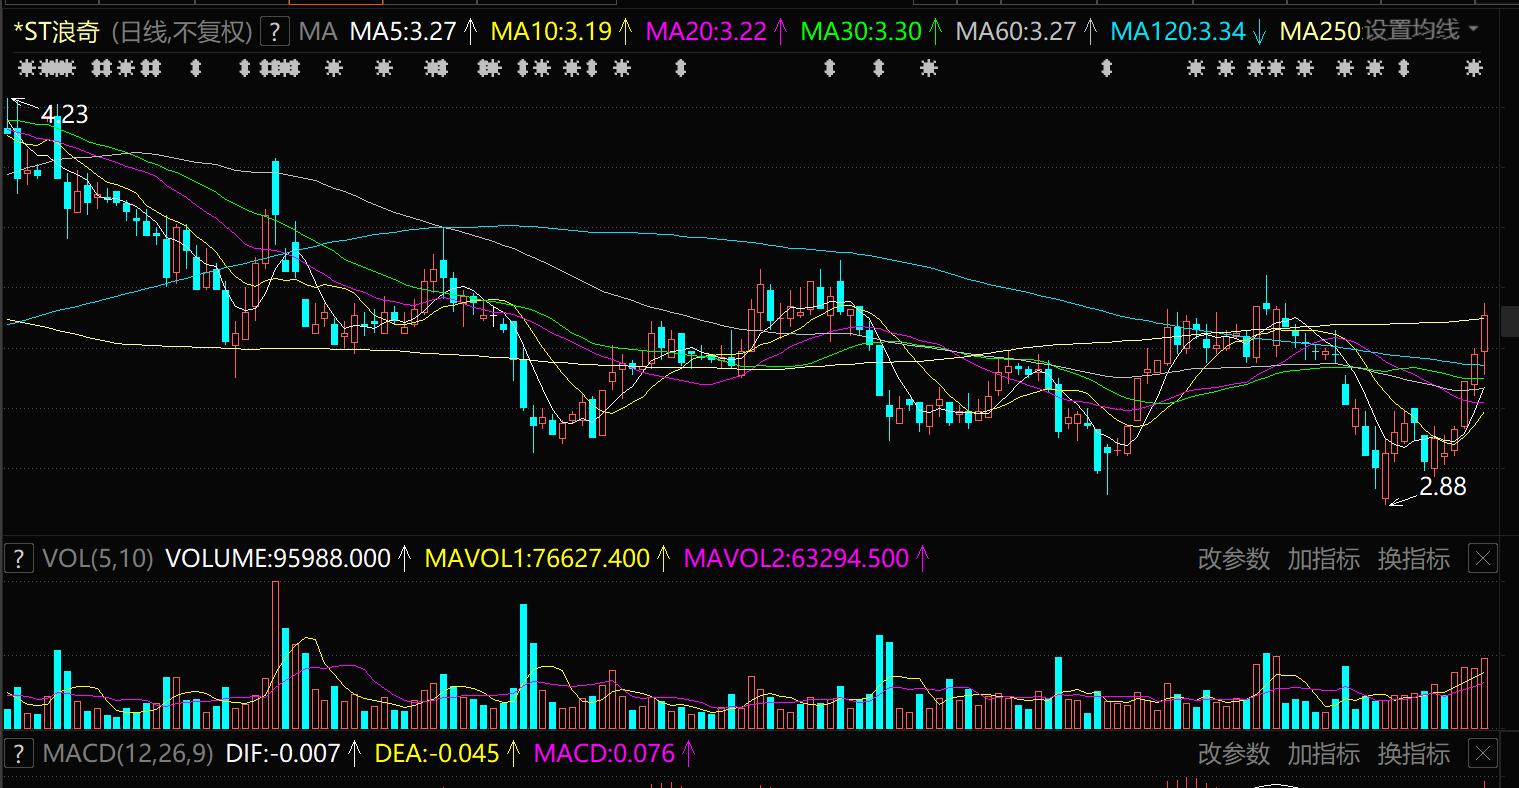Click the MAVOL1:76627.400 readout
The width and height of the screenshot is (1519, 788).
click(x=538, y=558)
